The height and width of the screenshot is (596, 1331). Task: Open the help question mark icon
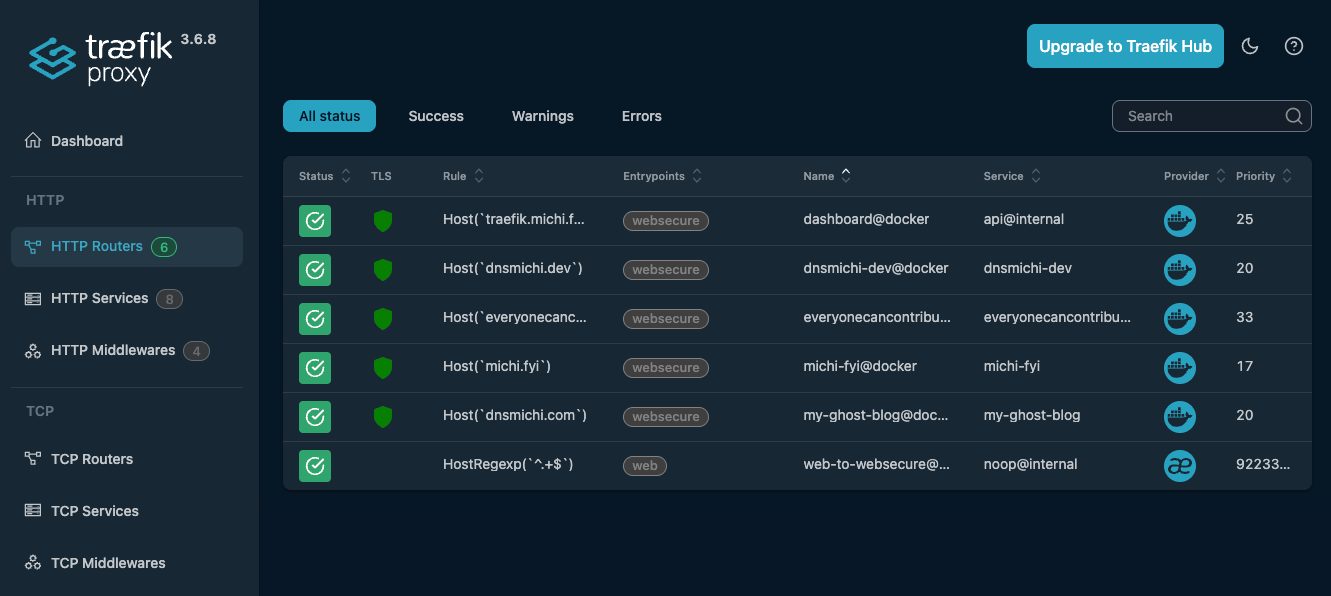coord(1294,45)
